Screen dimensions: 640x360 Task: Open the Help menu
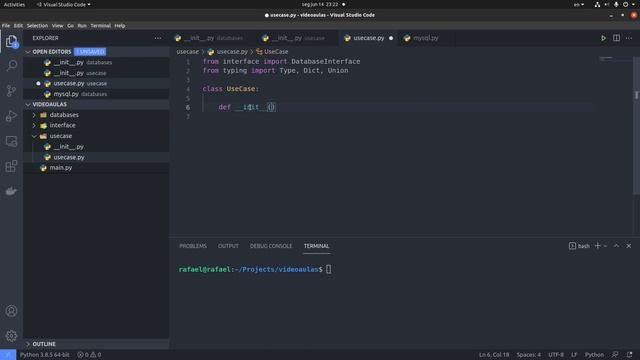tap(120, 26)
